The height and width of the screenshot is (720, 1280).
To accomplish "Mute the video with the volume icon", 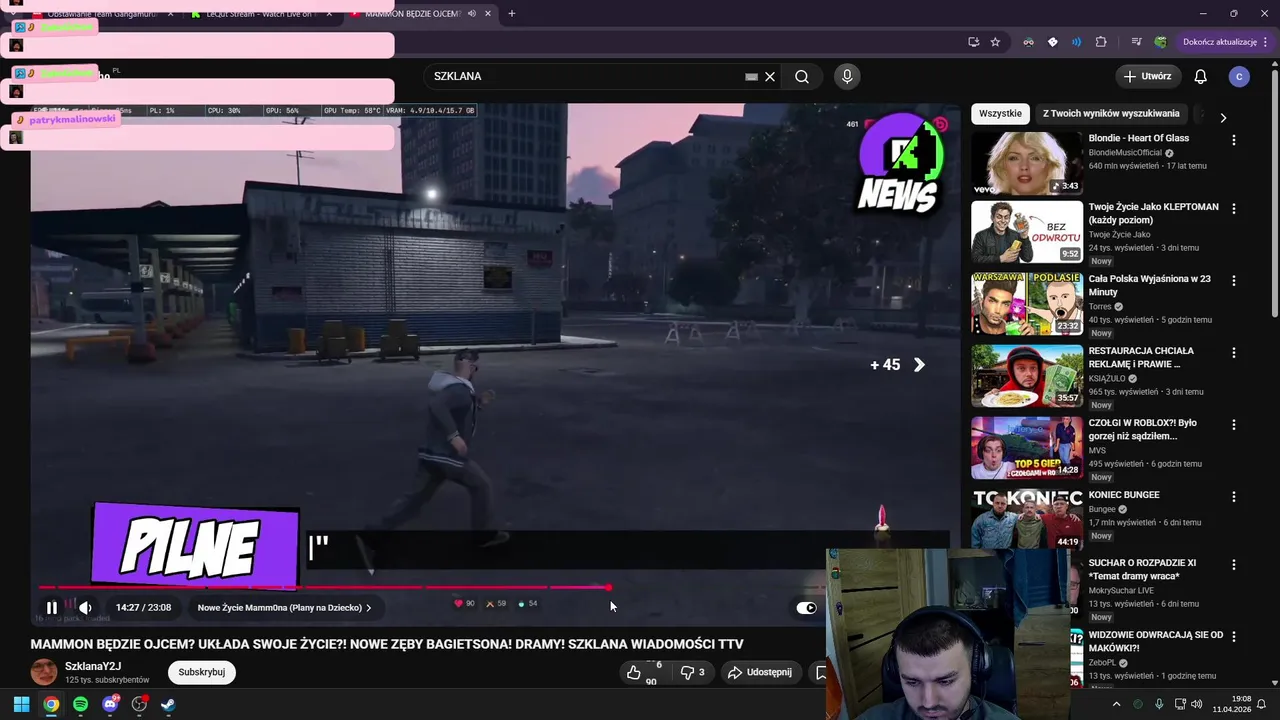I will pyautogui.click(x=86, y=607).
